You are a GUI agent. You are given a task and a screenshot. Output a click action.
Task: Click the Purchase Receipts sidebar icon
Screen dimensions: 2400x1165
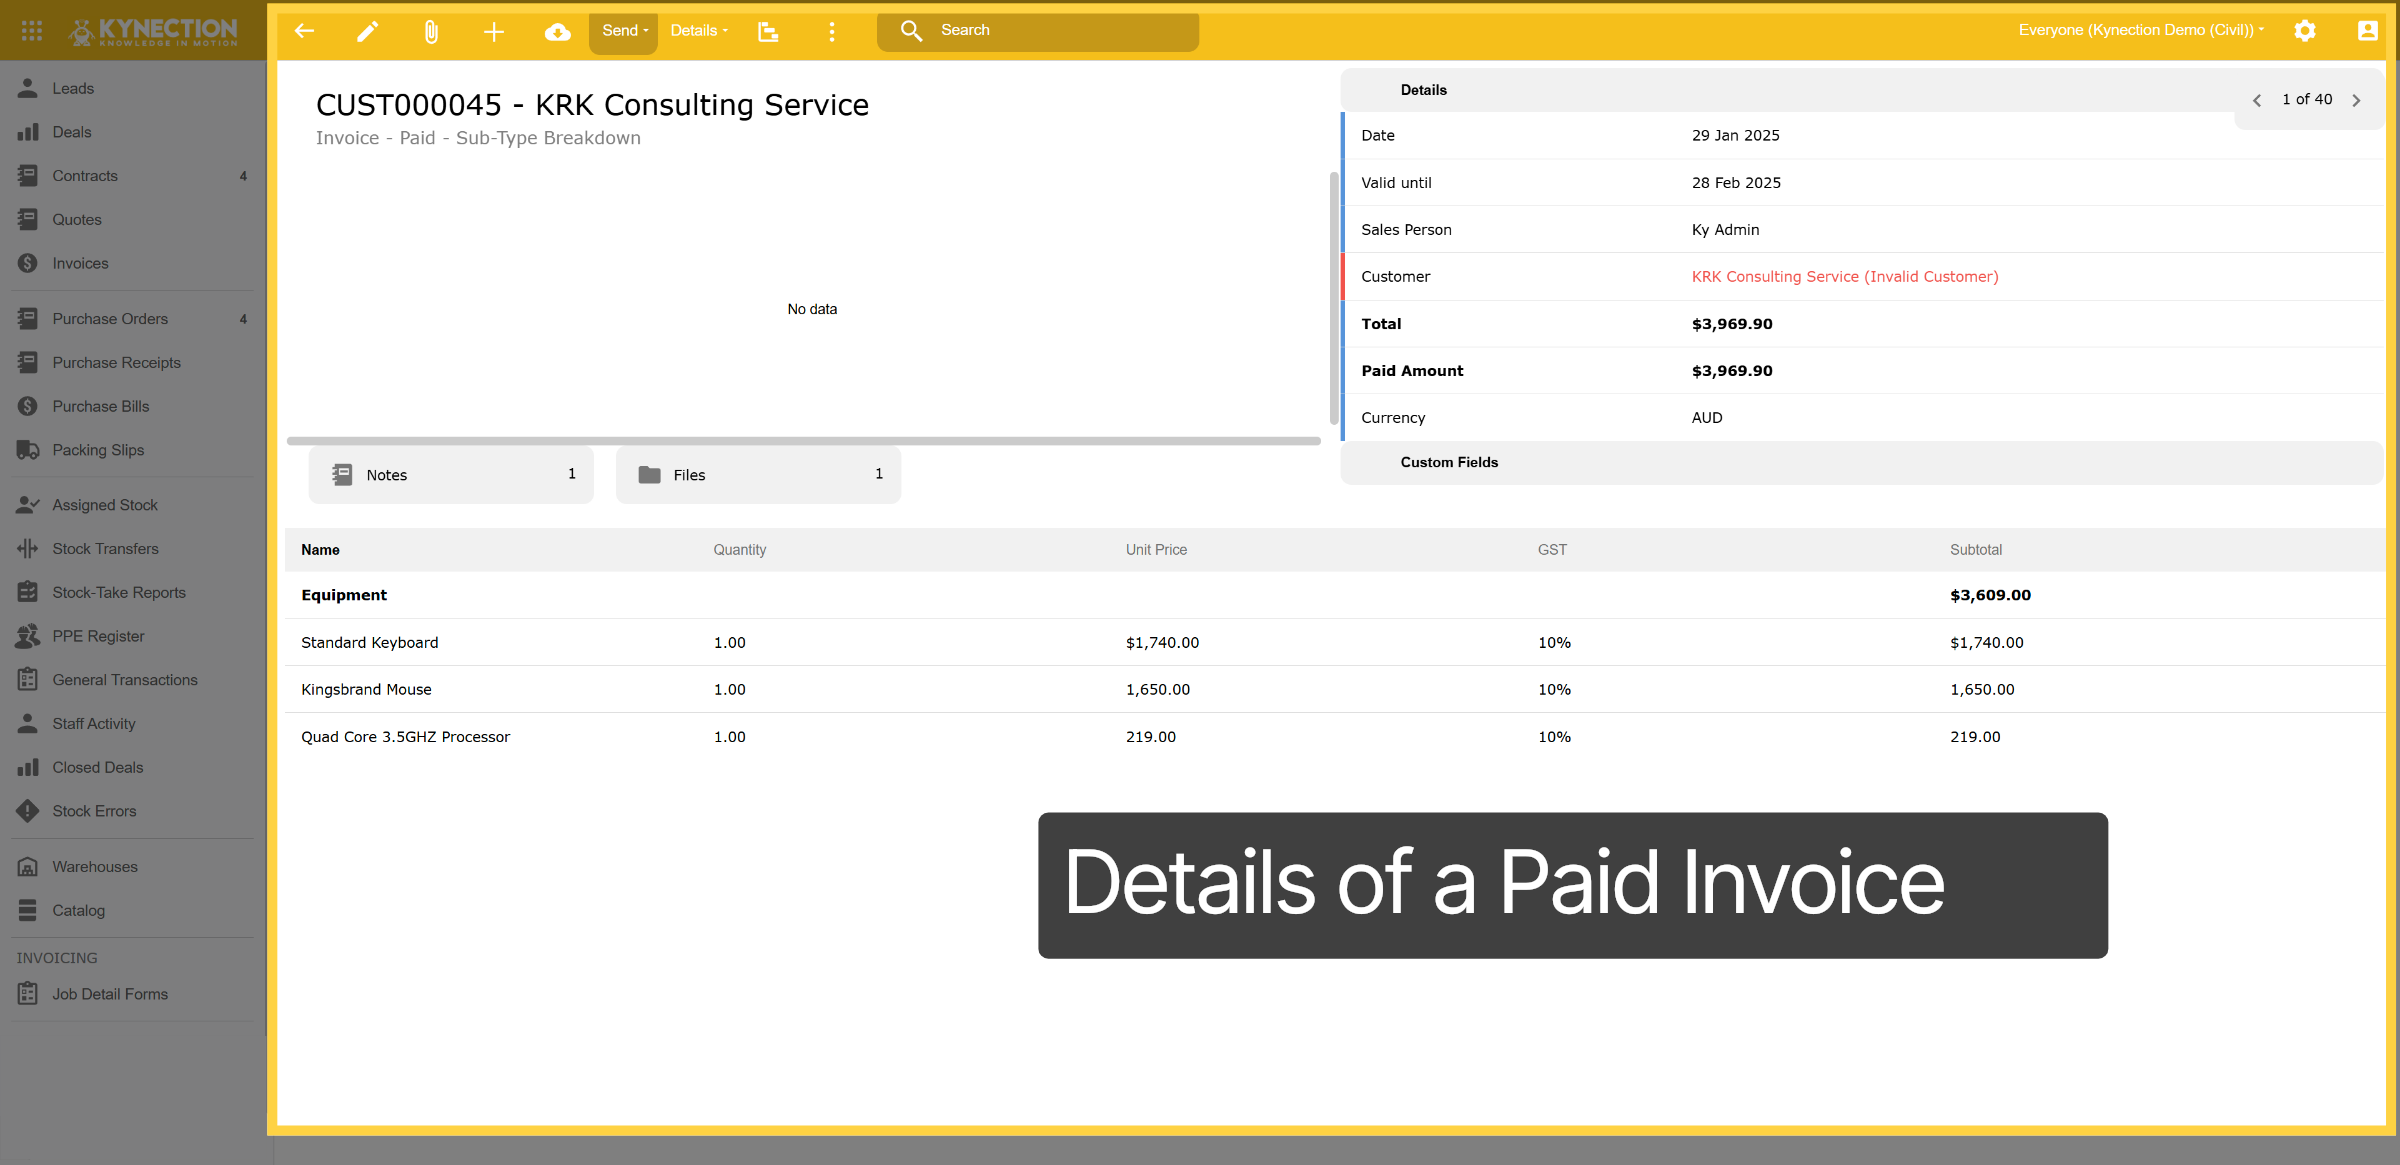coord(28,363)
